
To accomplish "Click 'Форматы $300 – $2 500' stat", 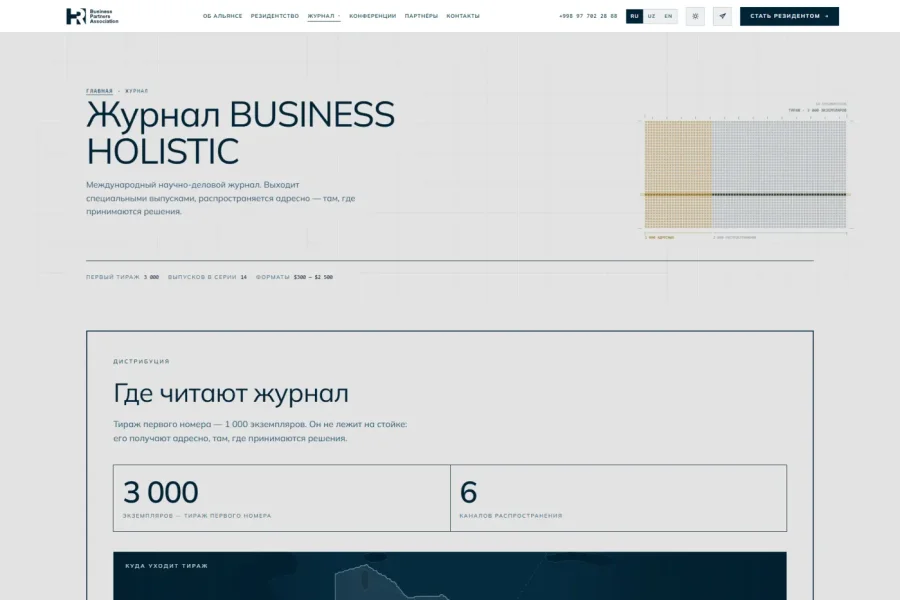I will pos(294,277).
